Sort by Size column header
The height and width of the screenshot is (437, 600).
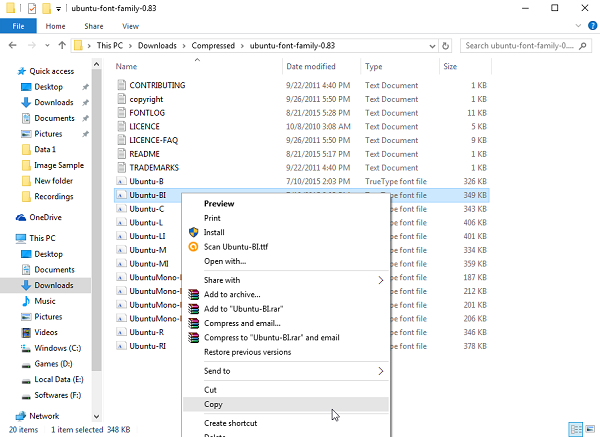465,67
